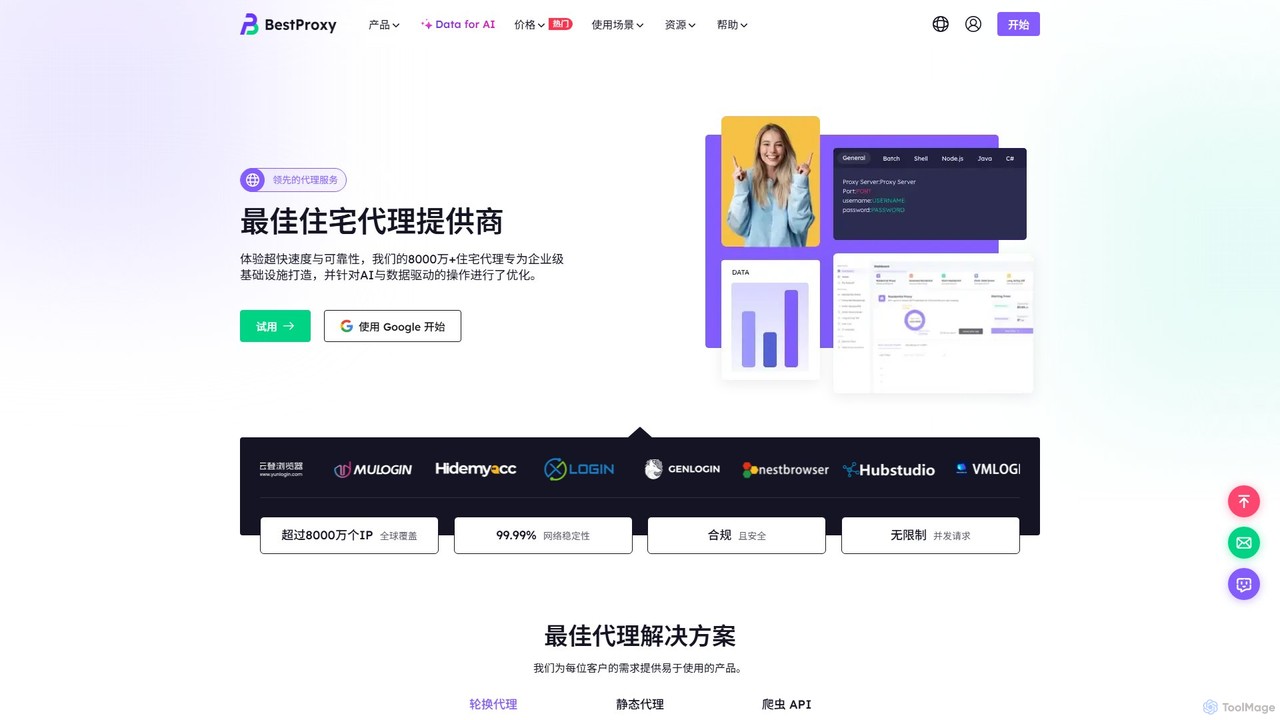Click the 无限制 并发请求 stat card
This screenshot has width=1280, height=720.
click(x=931, y=535)
